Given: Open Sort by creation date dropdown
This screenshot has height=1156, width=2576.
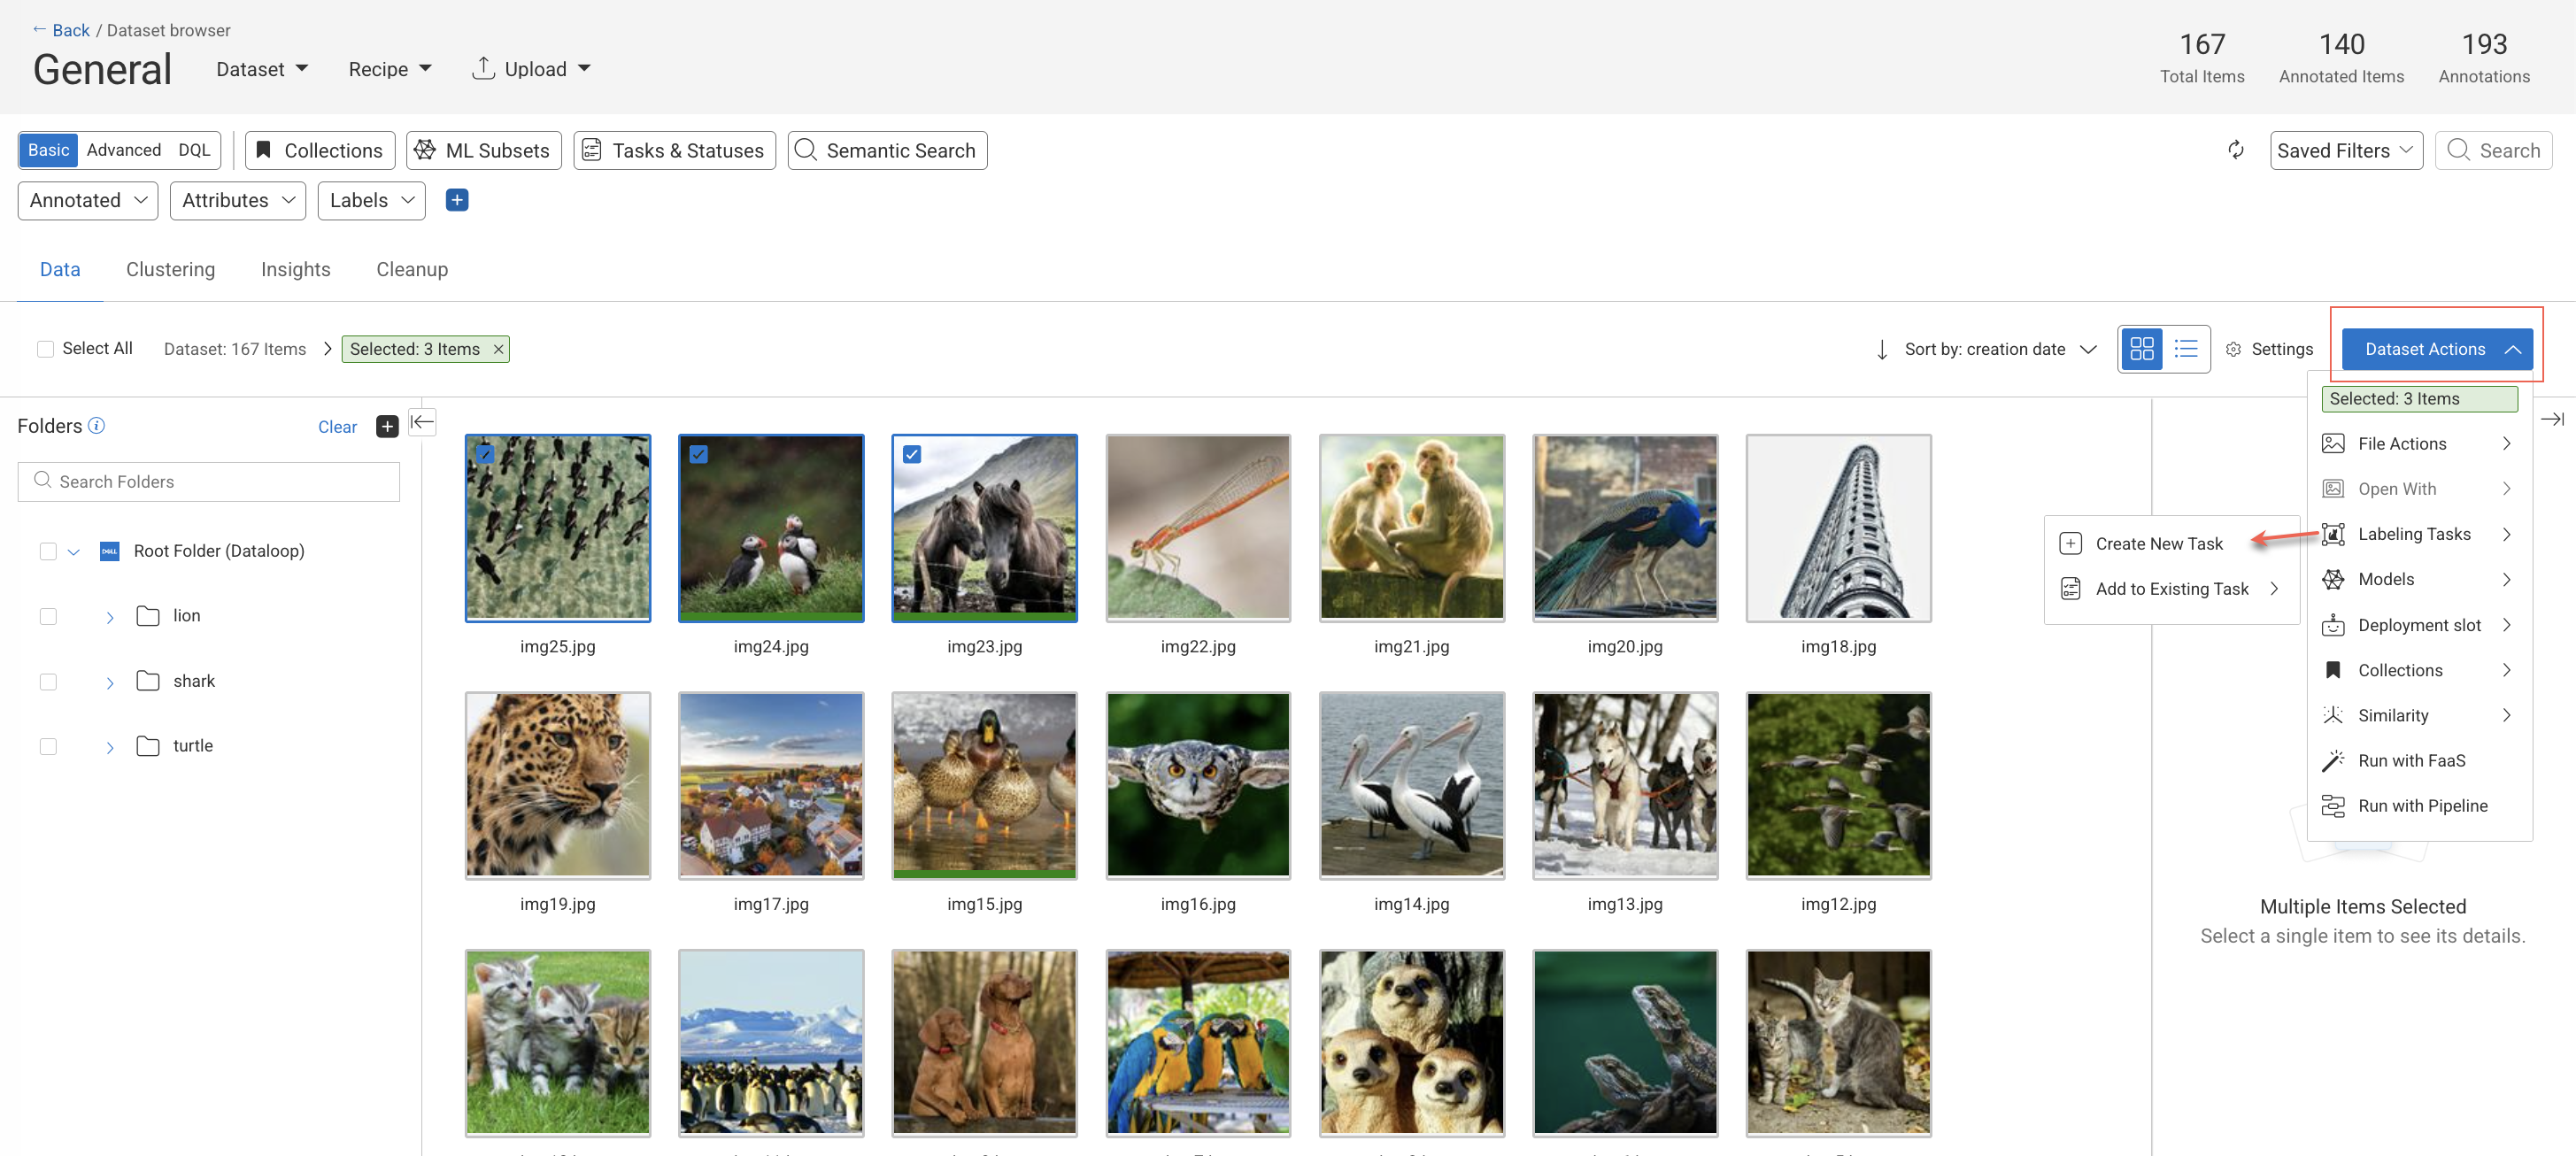Looking at the screenshot, I should (2000, 349).
